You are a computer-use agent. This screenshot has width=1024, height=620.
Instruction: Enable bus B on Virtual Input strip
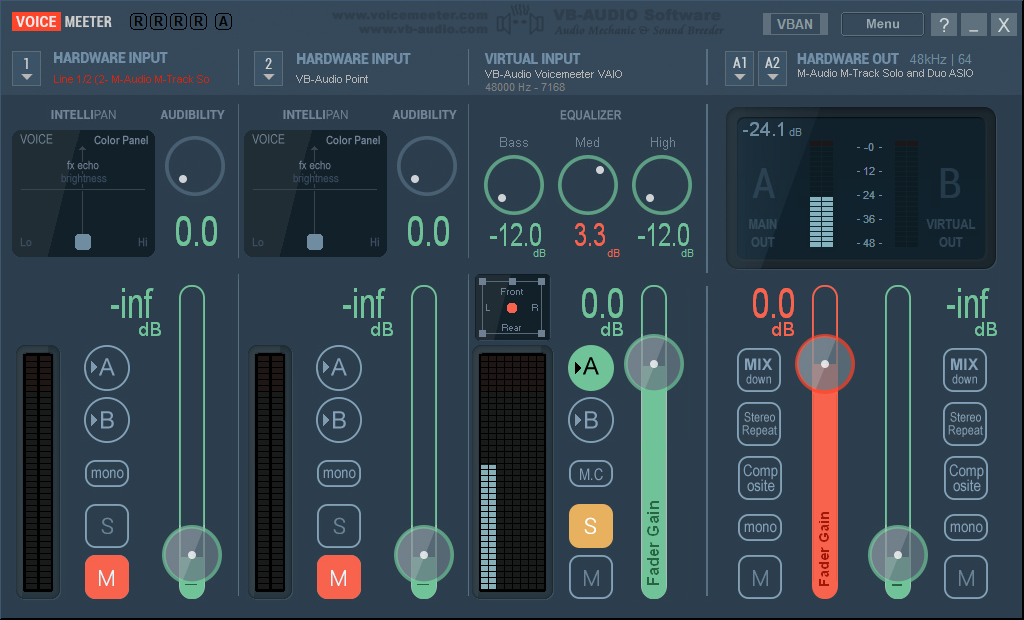(590, 421)
